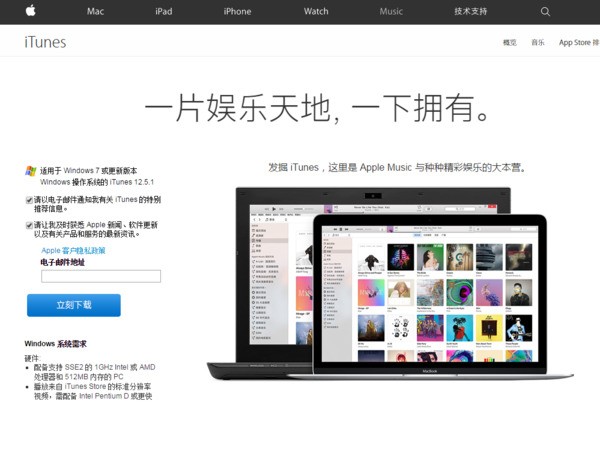Screen dimensions: 600x449
Task: Open the 概览 overview tab
Action: pos(510,42)
